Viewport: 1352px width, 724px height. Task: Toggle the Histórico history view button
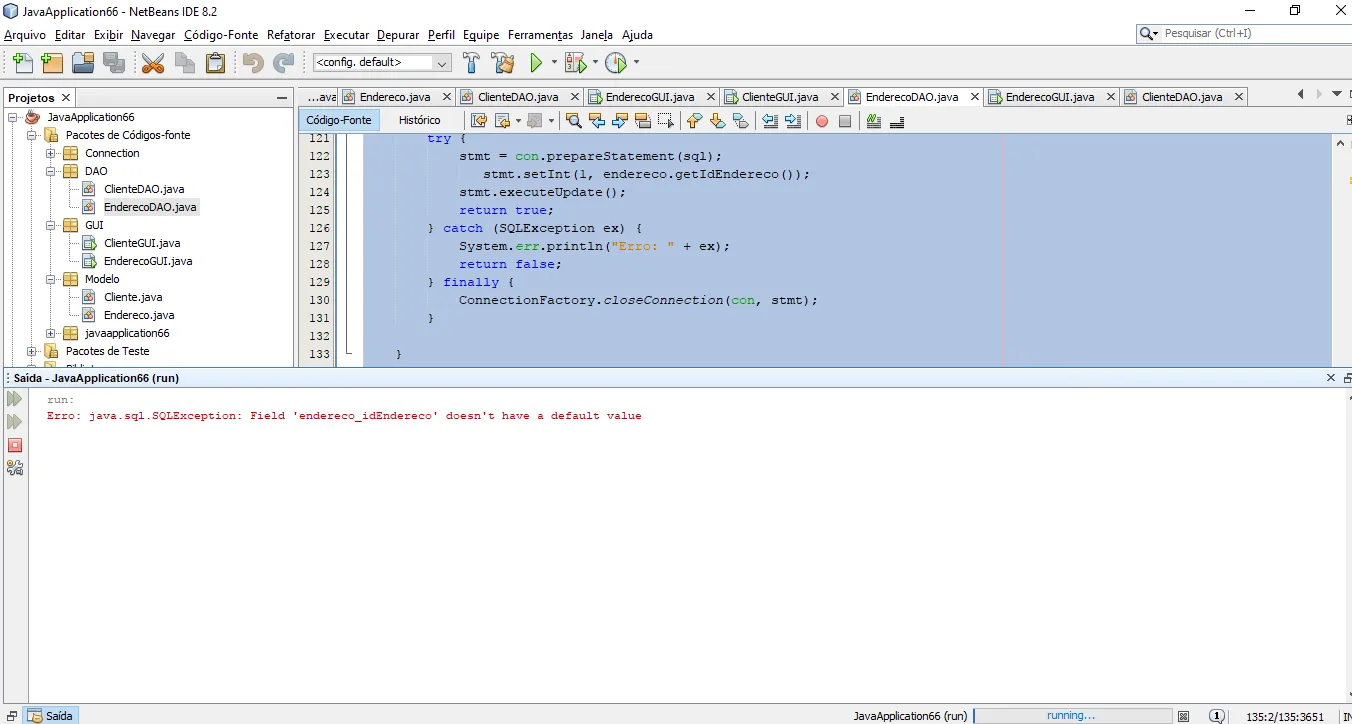tap(419, 120)
